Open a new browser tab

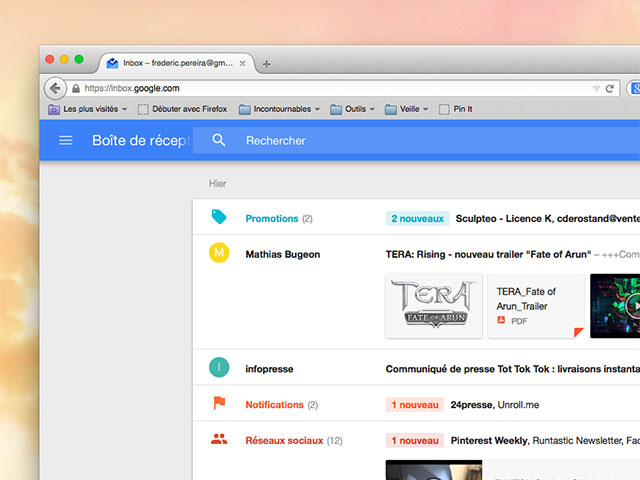tap(267, 64)
